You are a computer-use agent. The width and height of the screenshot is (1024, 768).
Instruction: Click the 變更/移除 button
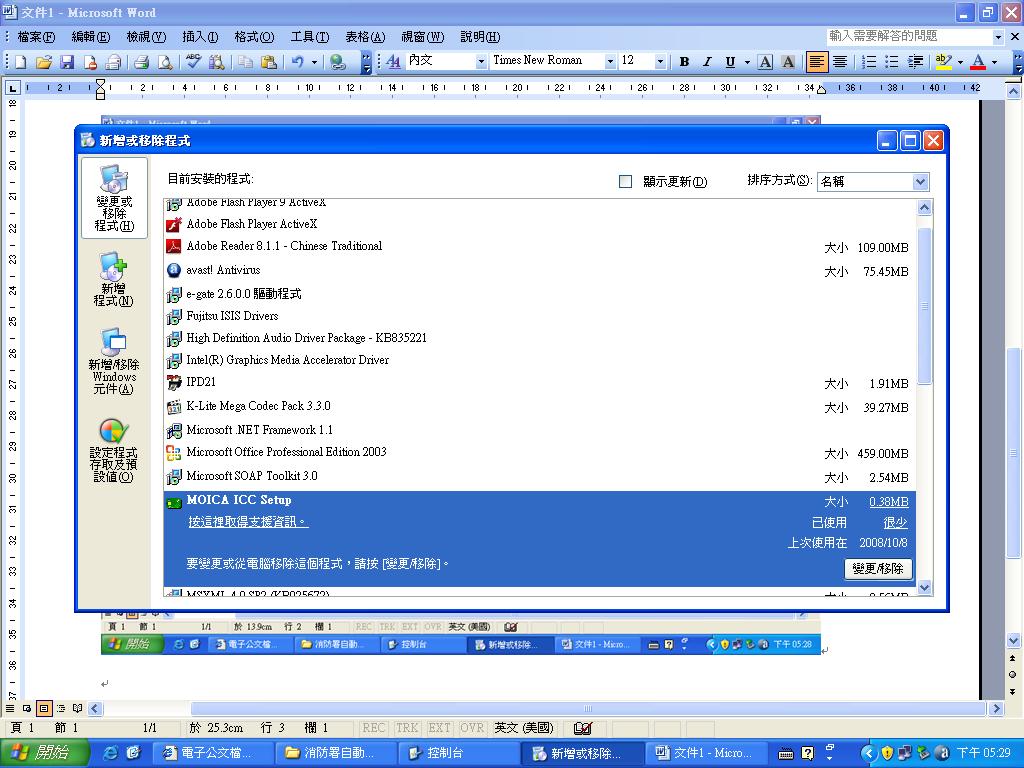click(877, 568)
